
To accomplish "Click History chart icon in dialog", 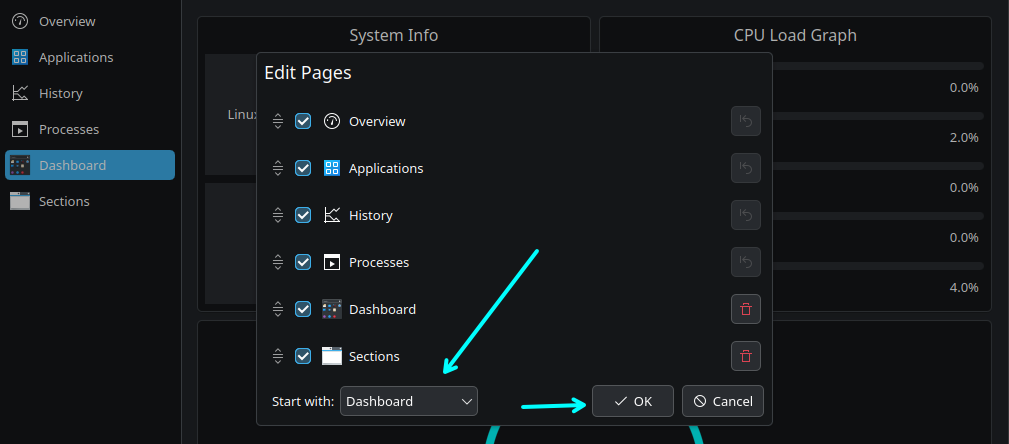I will click(x=331, y=215).
